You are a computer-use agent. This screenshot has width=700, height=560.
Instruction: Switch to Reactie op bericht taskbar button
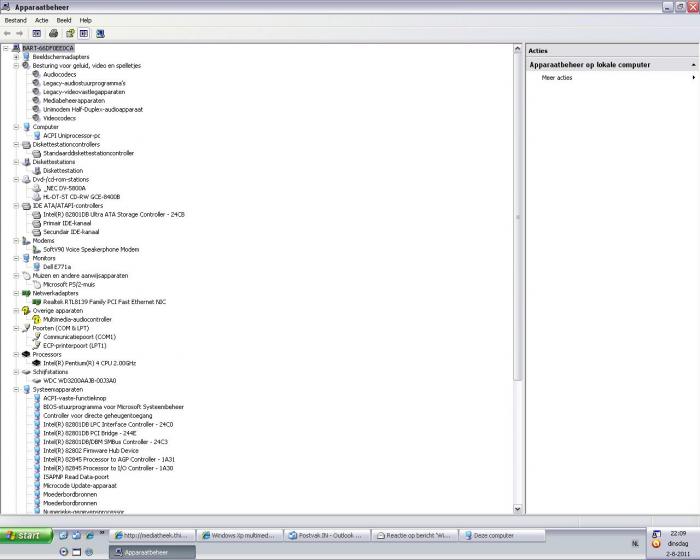pos(414,535)
